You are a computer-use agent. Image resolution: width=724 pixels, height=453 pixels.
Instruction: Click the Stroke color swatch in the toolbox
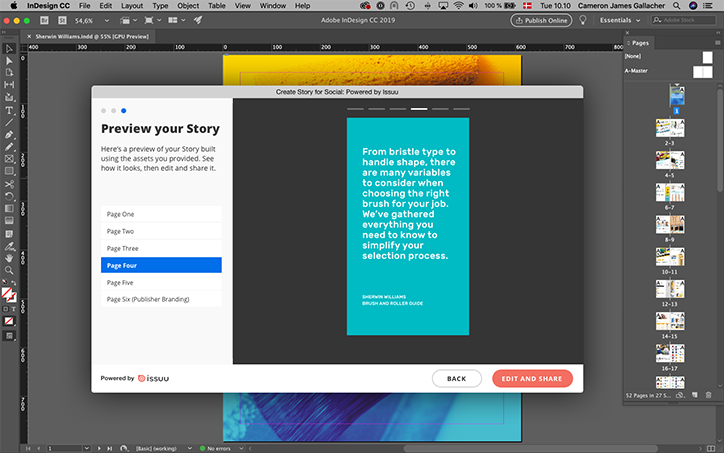pos(12,298)
